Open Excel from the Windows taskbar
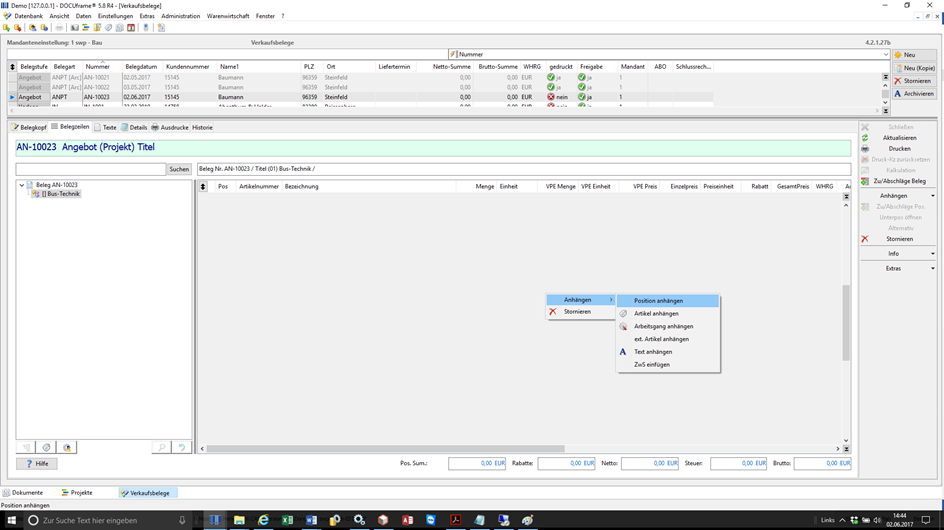The height and width of the screenshot is (530, 944). [x=287, y=520]
